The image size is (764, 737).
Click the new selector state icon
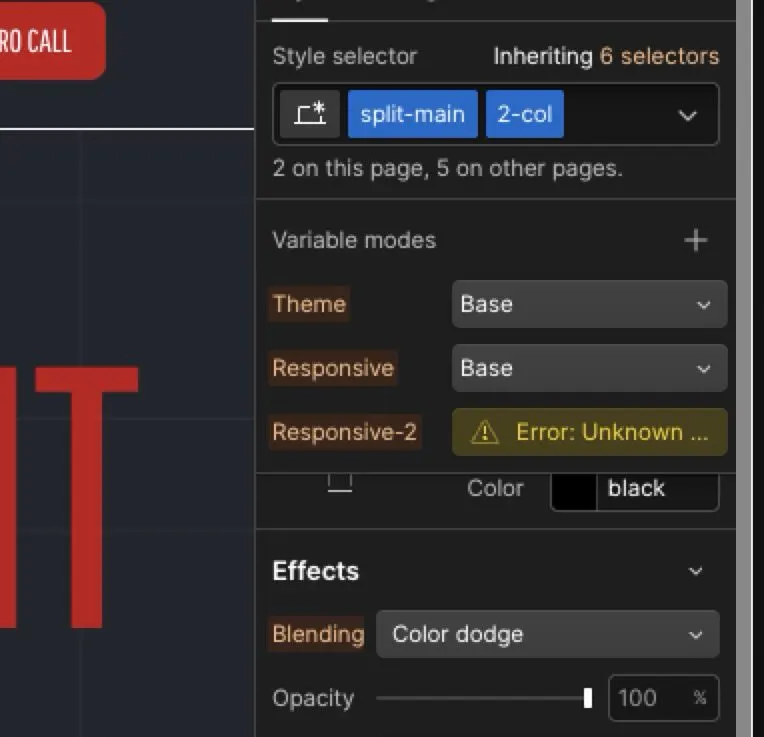[310, 114]
